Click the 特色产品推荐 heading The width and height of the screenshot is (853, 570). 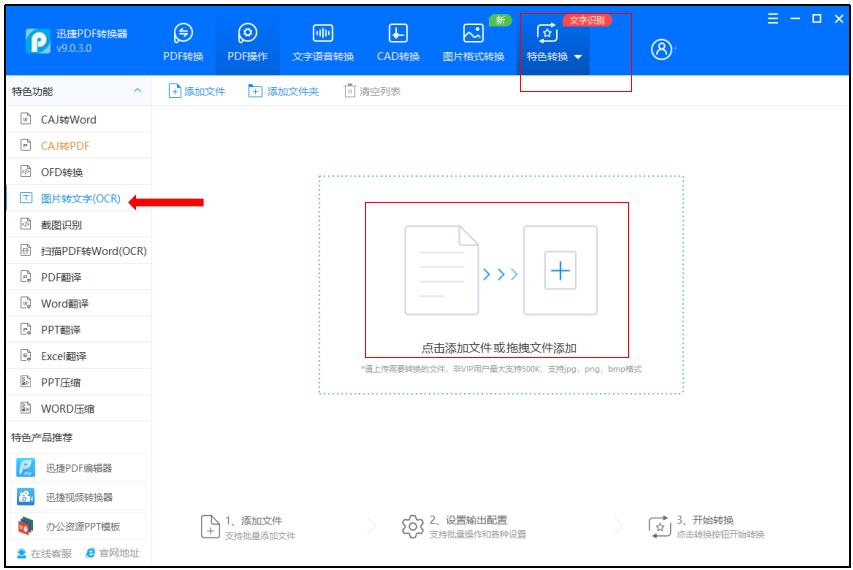click(42, 437)
